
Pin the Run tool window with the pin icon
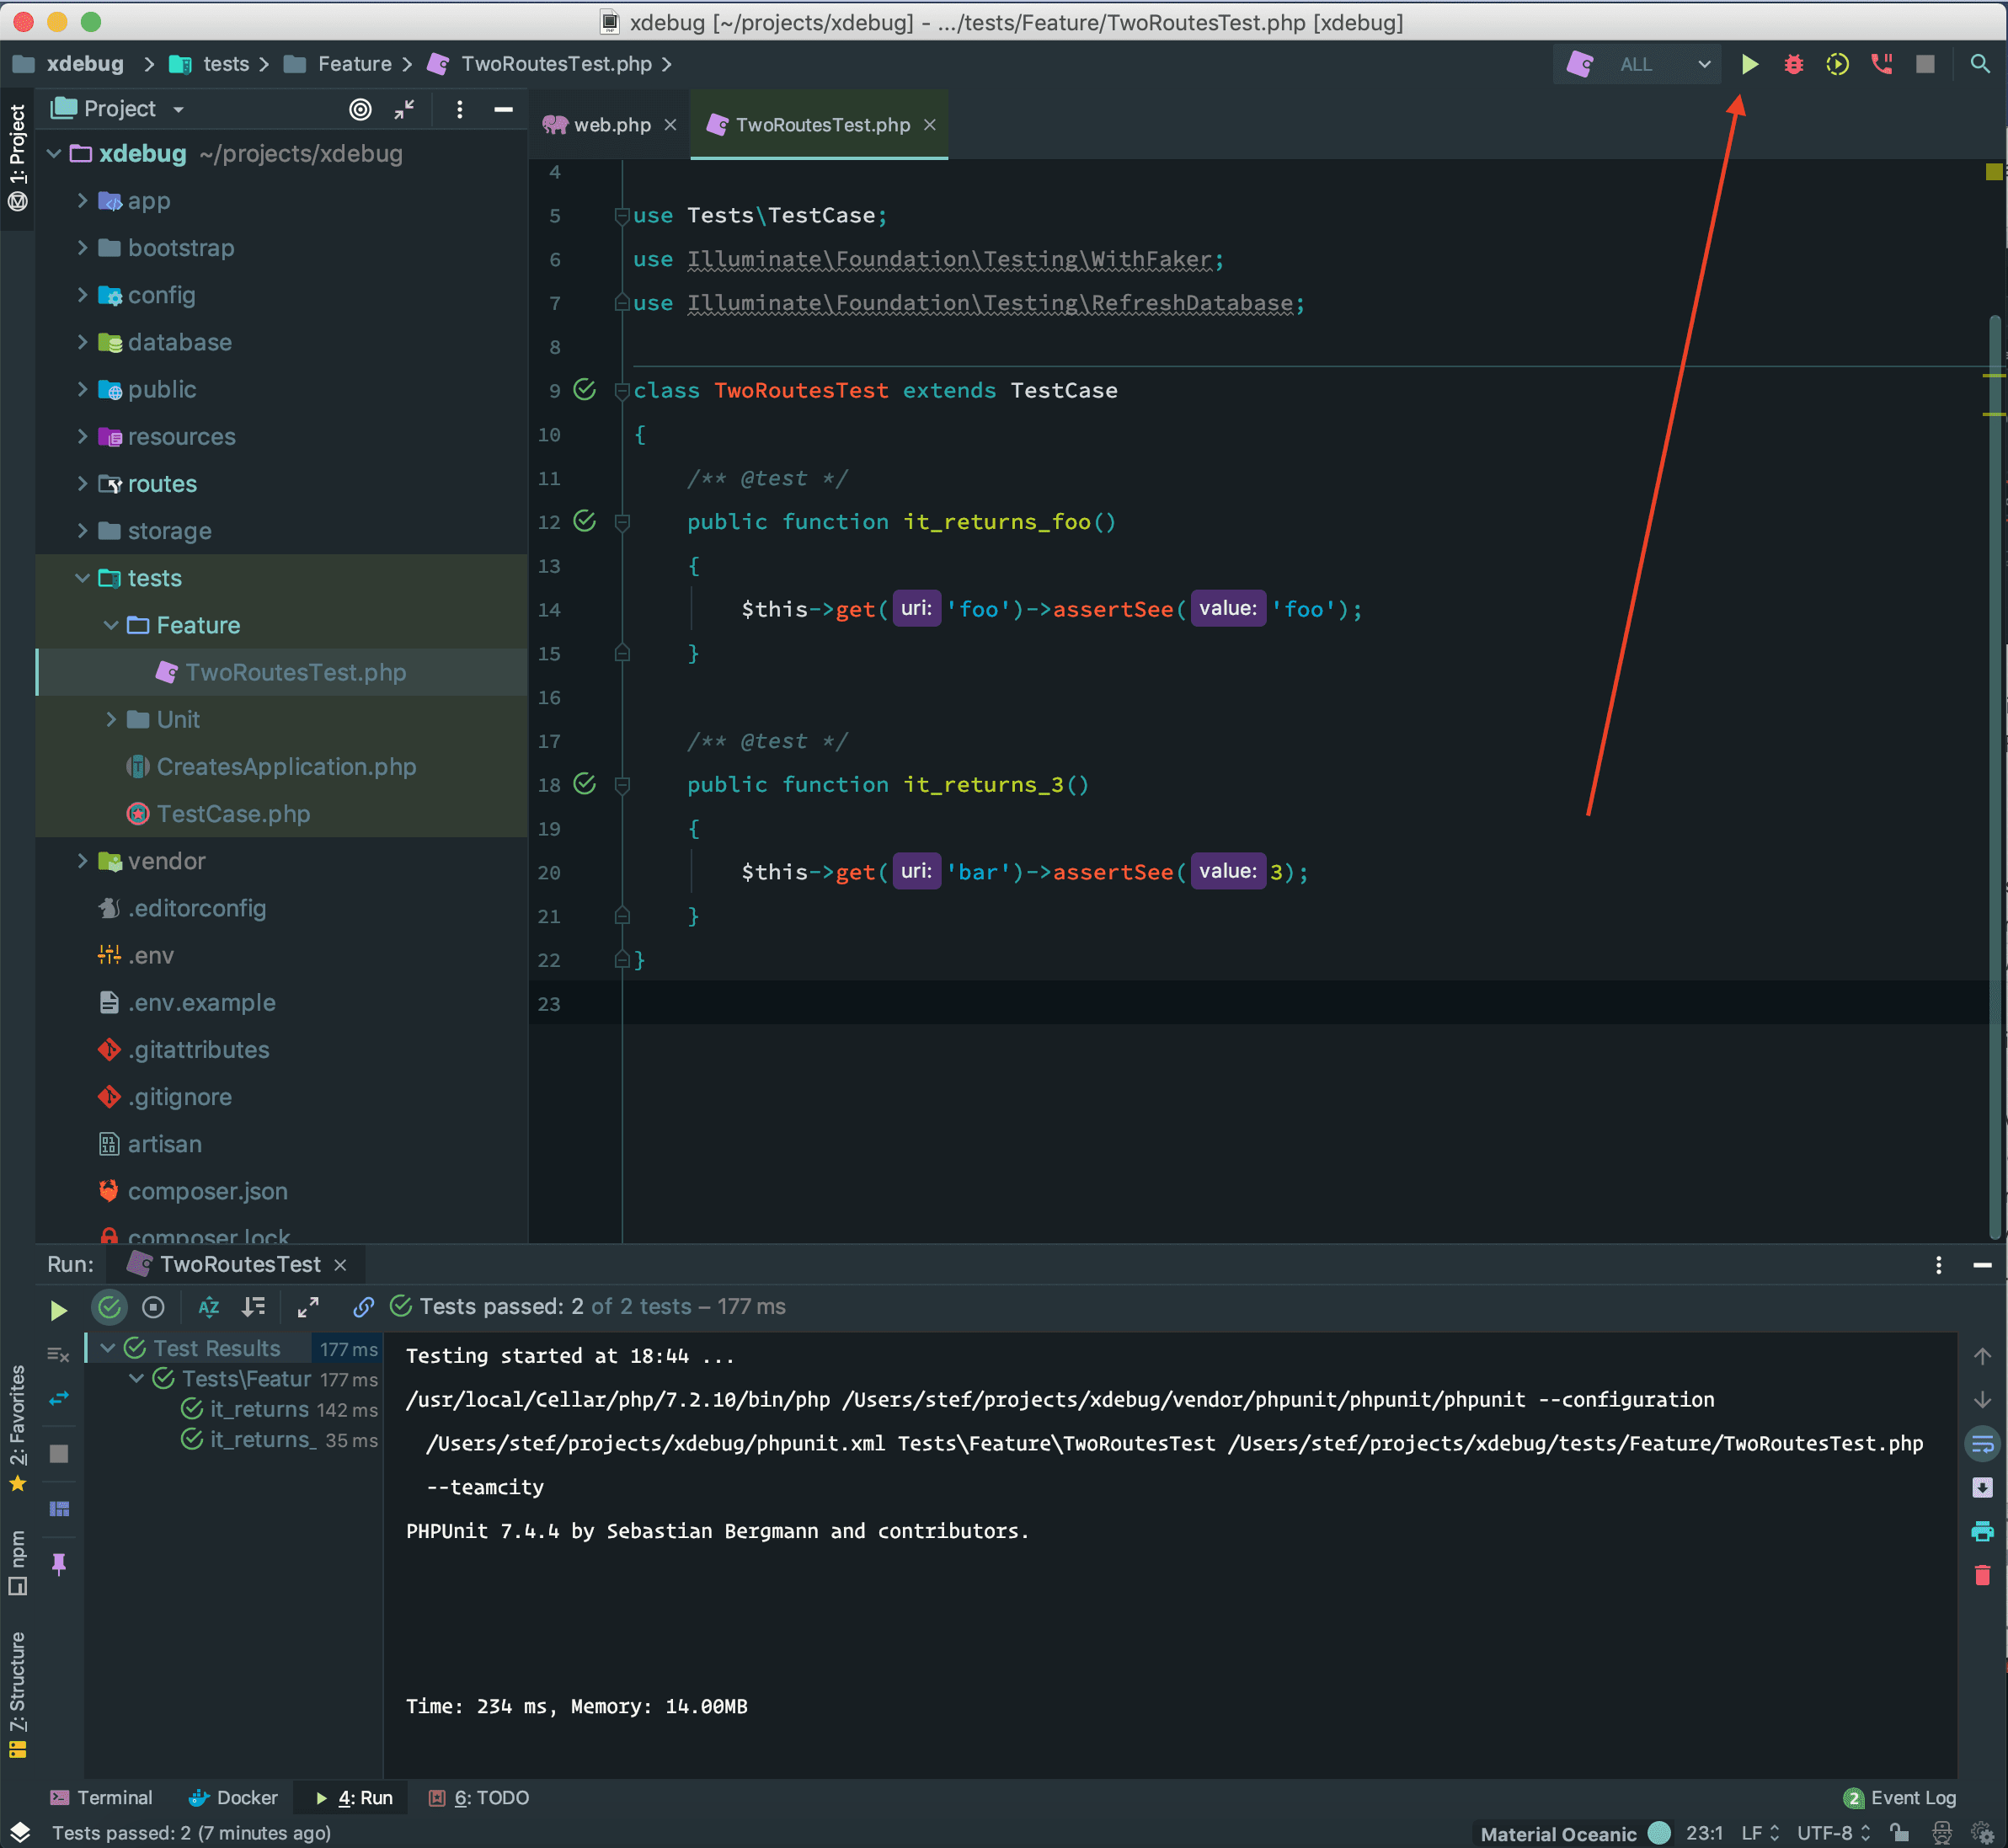tap(58, 1565)
